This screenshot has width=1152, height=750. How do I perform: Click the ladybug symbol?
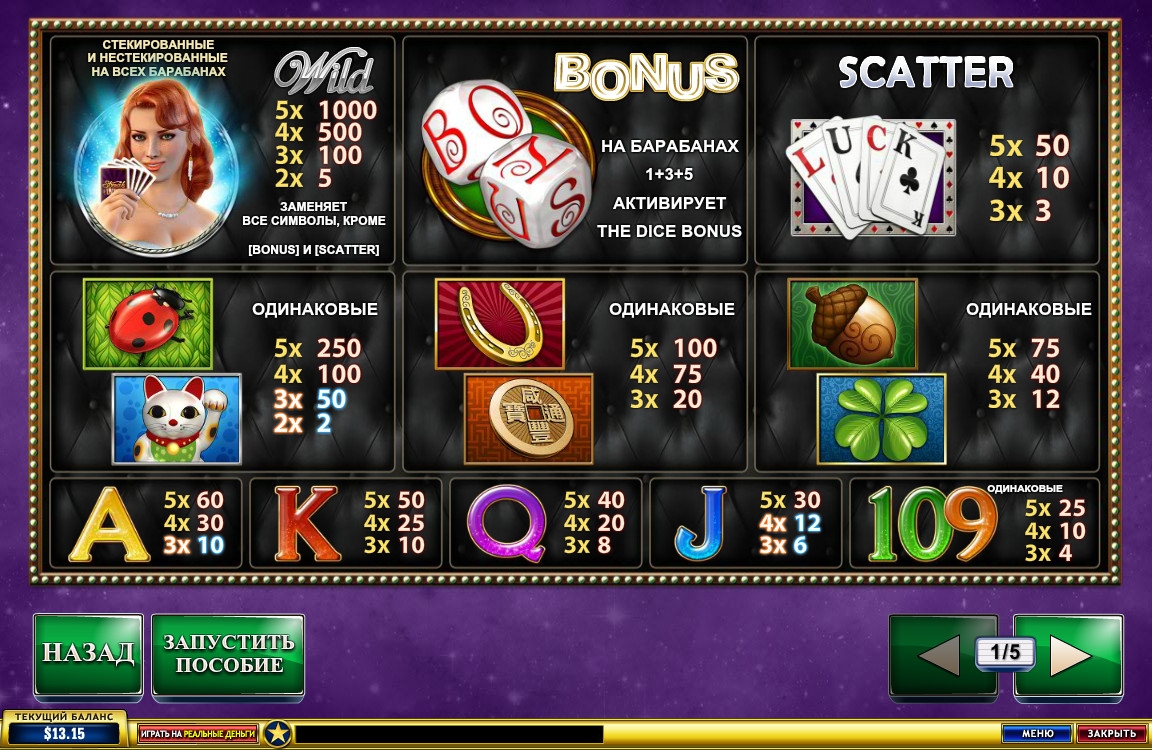point(148,323)
